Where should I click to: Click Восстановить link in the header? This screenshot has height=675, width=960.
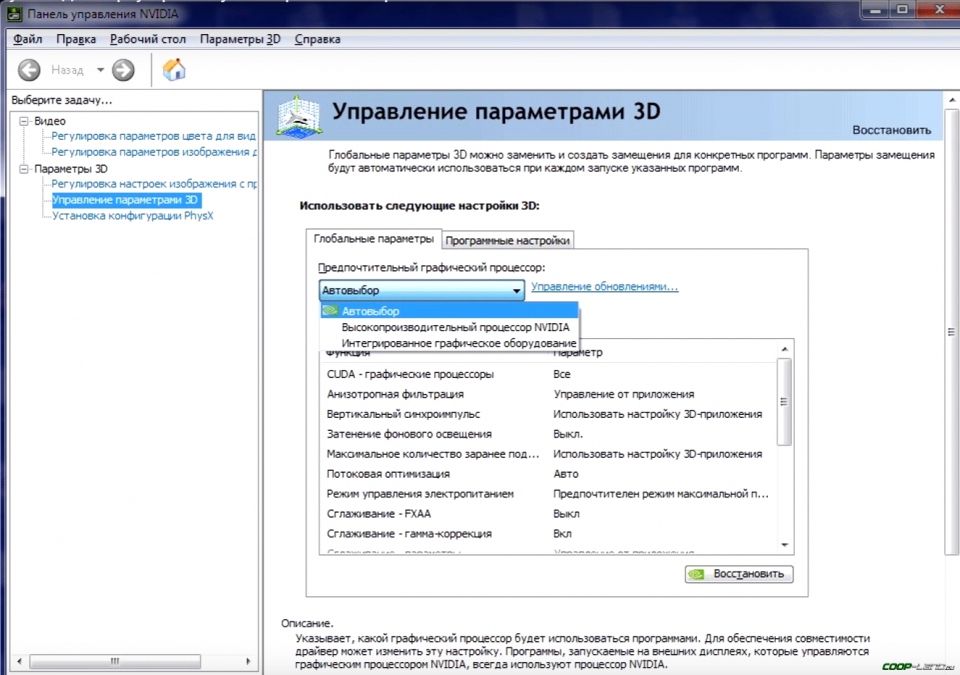tap(891, 130)
